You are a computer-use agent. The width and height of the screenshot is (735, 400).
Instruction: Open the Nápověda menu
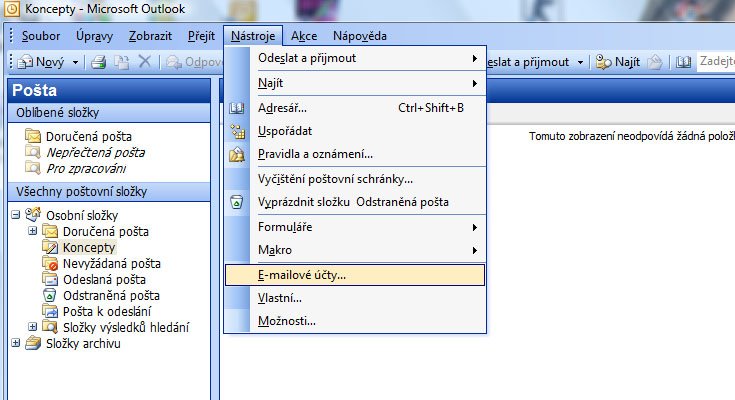pyautogui.click(x=360, y=36)
